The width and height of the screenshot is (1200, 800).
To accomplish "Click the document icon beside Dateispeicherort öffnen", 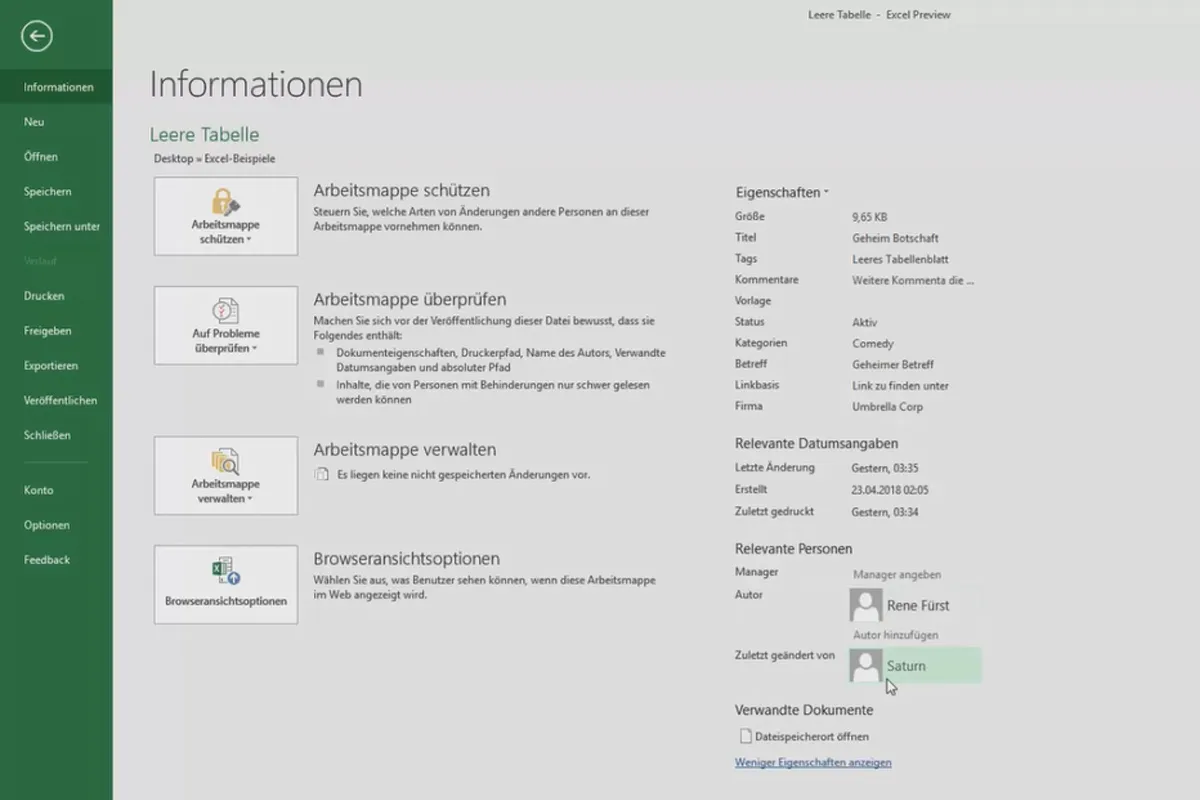I will click(745, 736).
